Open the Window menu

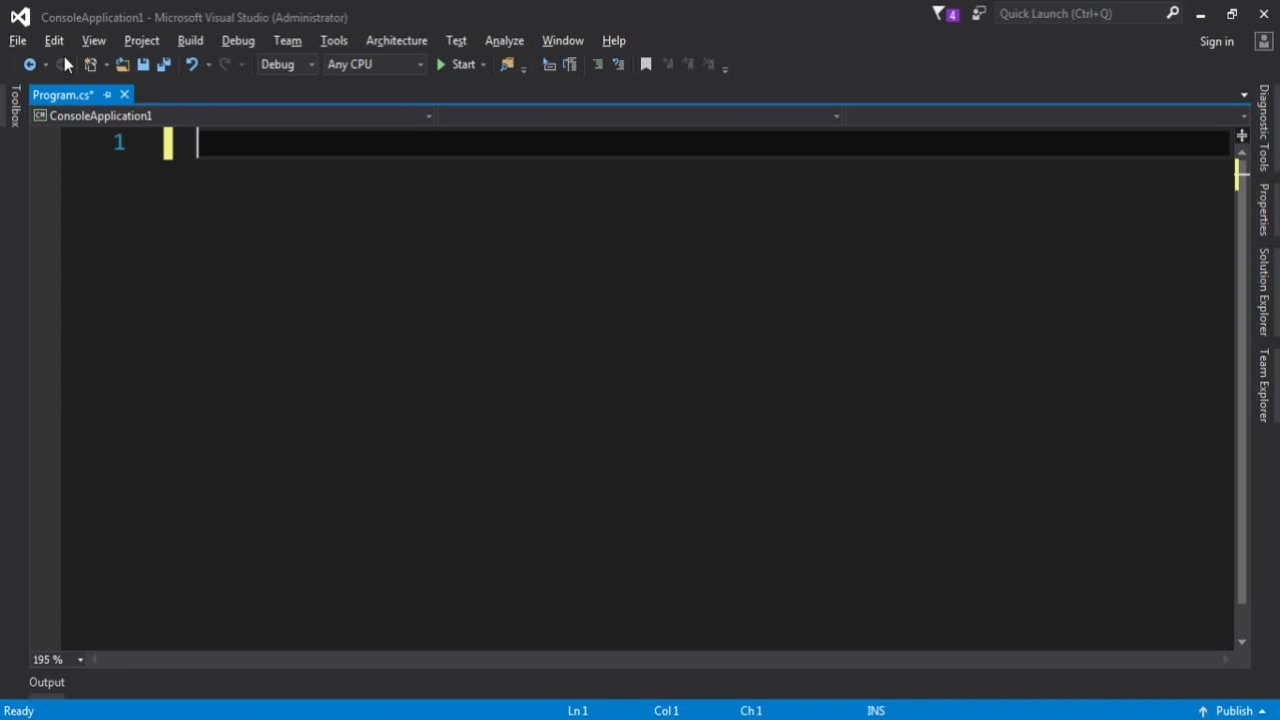point(563,41)
